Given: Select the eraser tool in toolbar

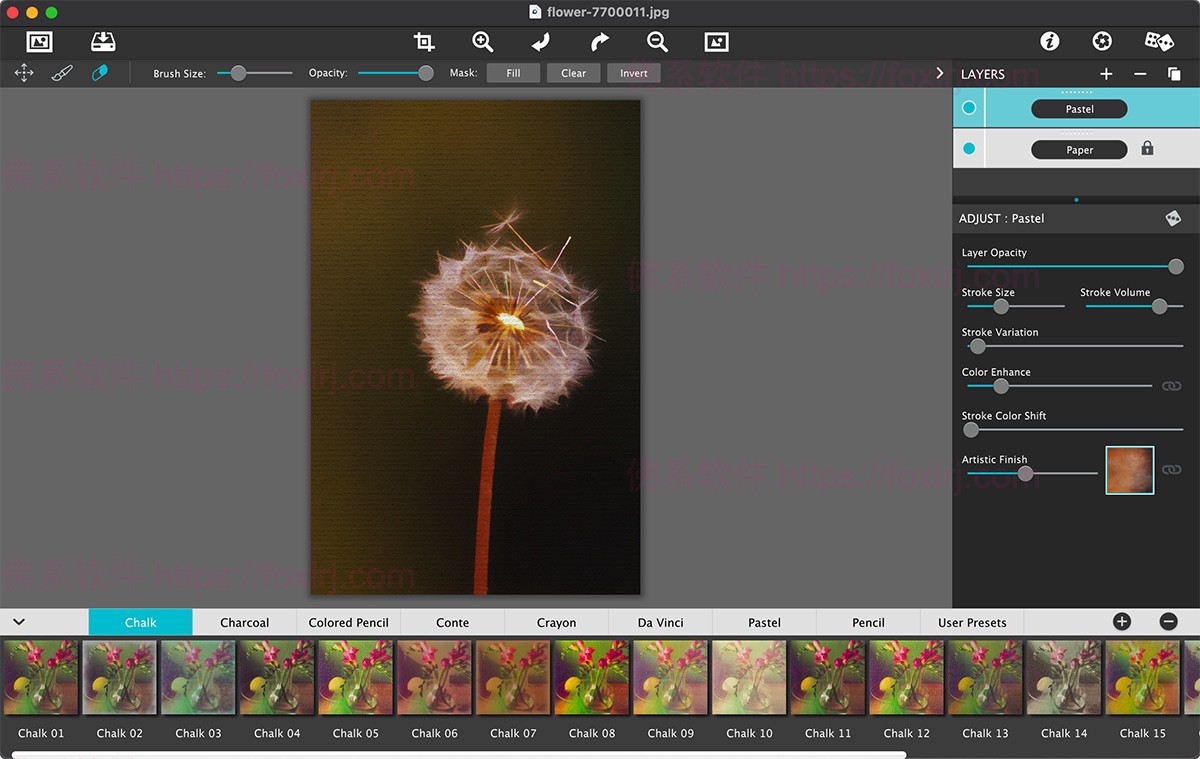Looking at the screenshot, I should tap(100, 73).
